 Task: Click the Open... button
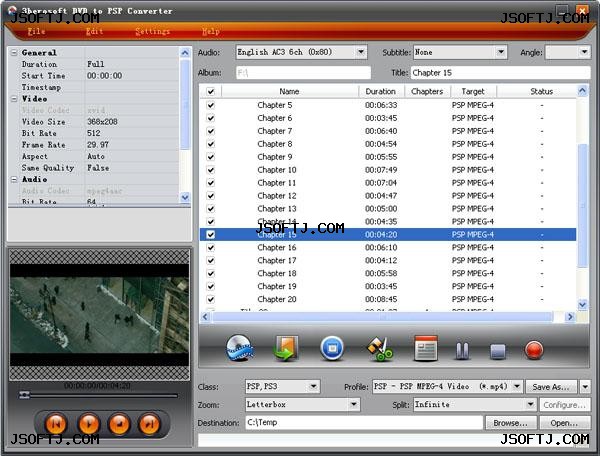[564, 423]
